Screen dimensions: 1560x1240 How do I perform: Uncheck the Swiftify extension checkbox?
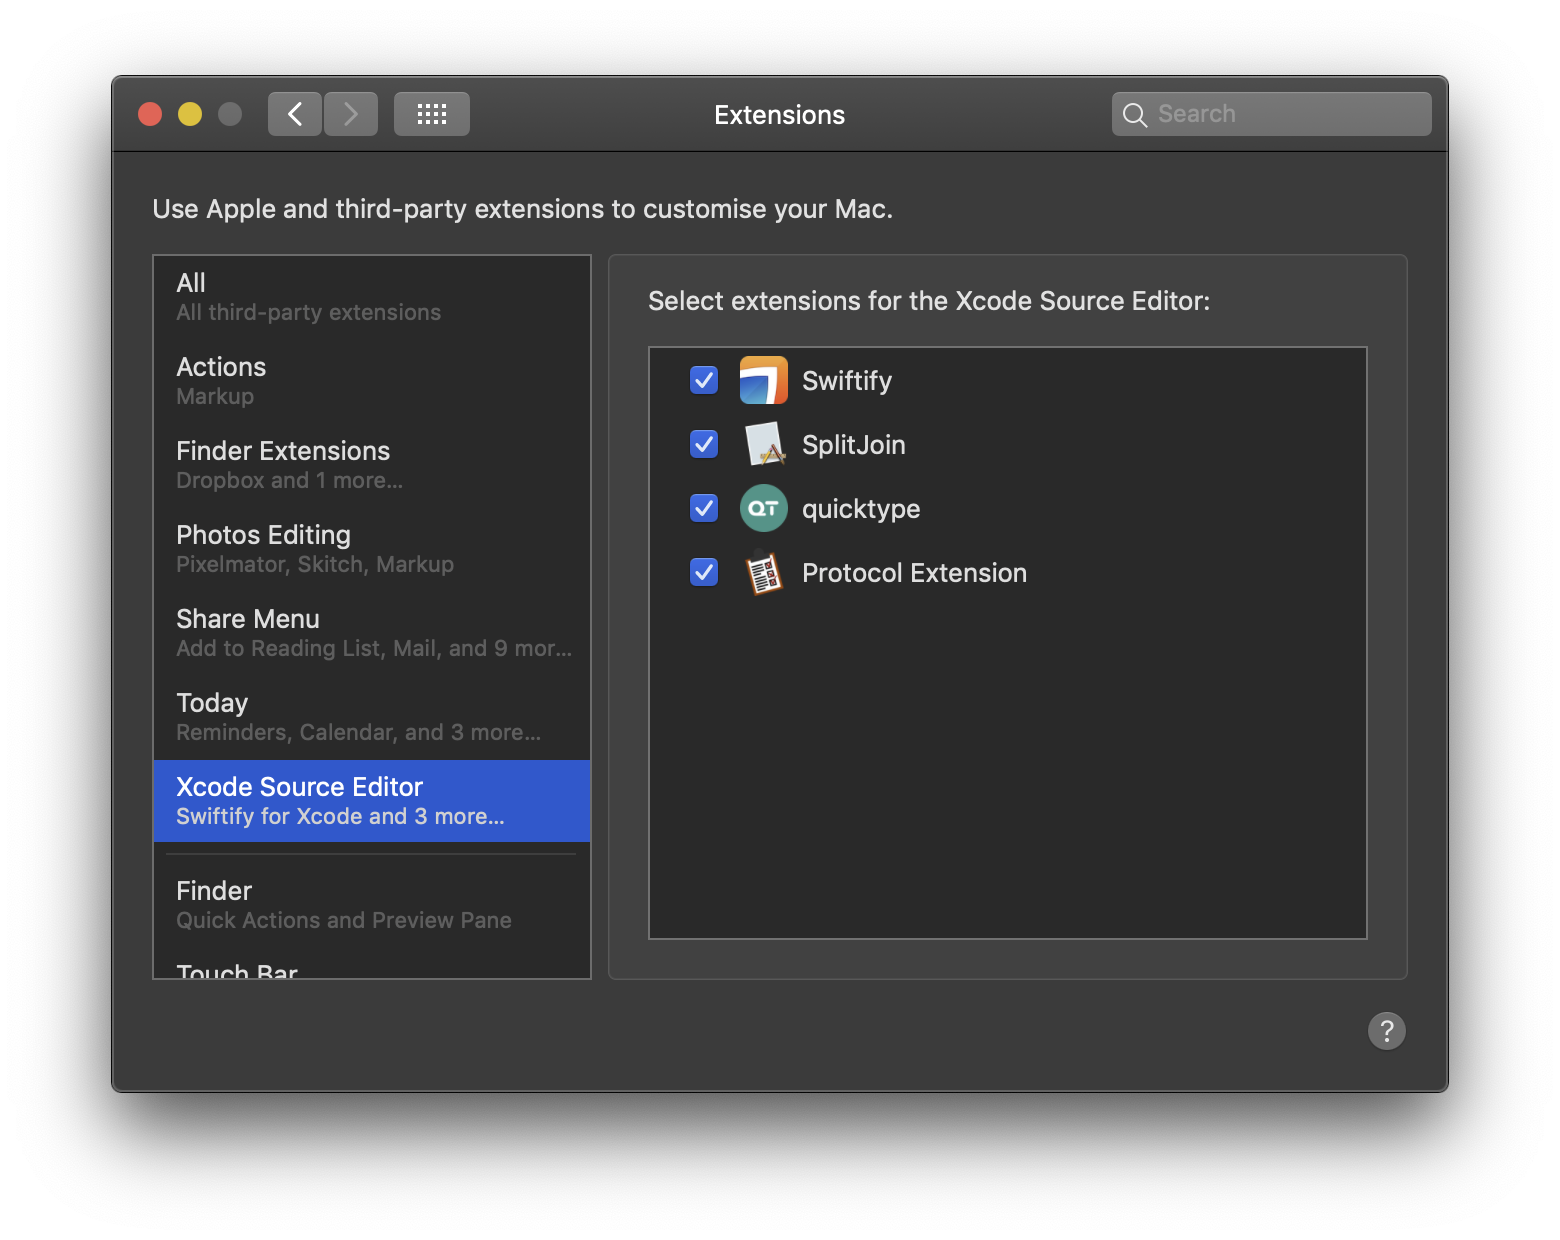pyautogui.click(x=704, y=380)
